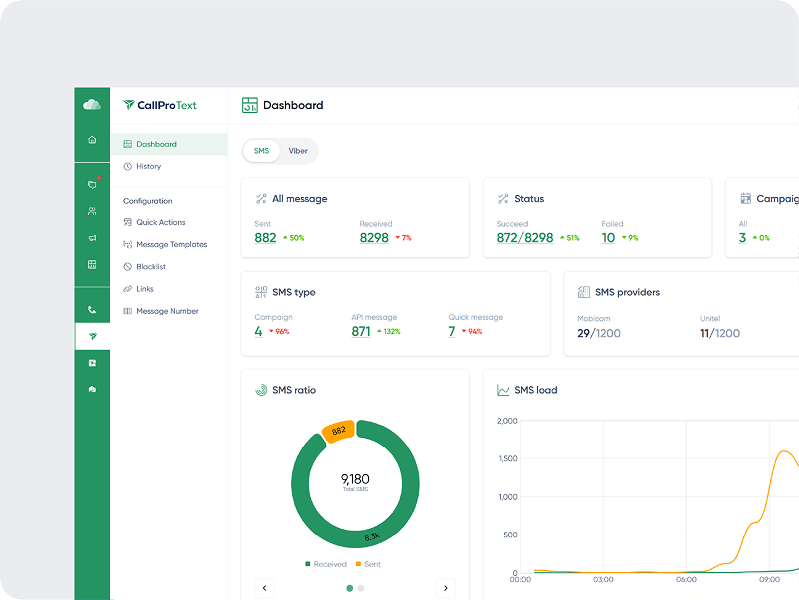Screen dimensions: 799x600
Task: Open the megaphone campaign icon in sidebar
Action: coord(92,238)
